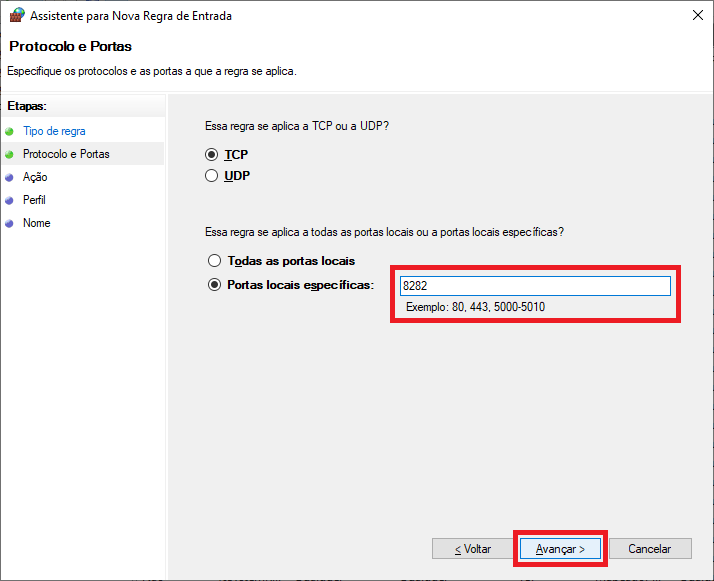714x581 pixels.
Task: Choose the UDP protocol option
Action: click(211, 176)
